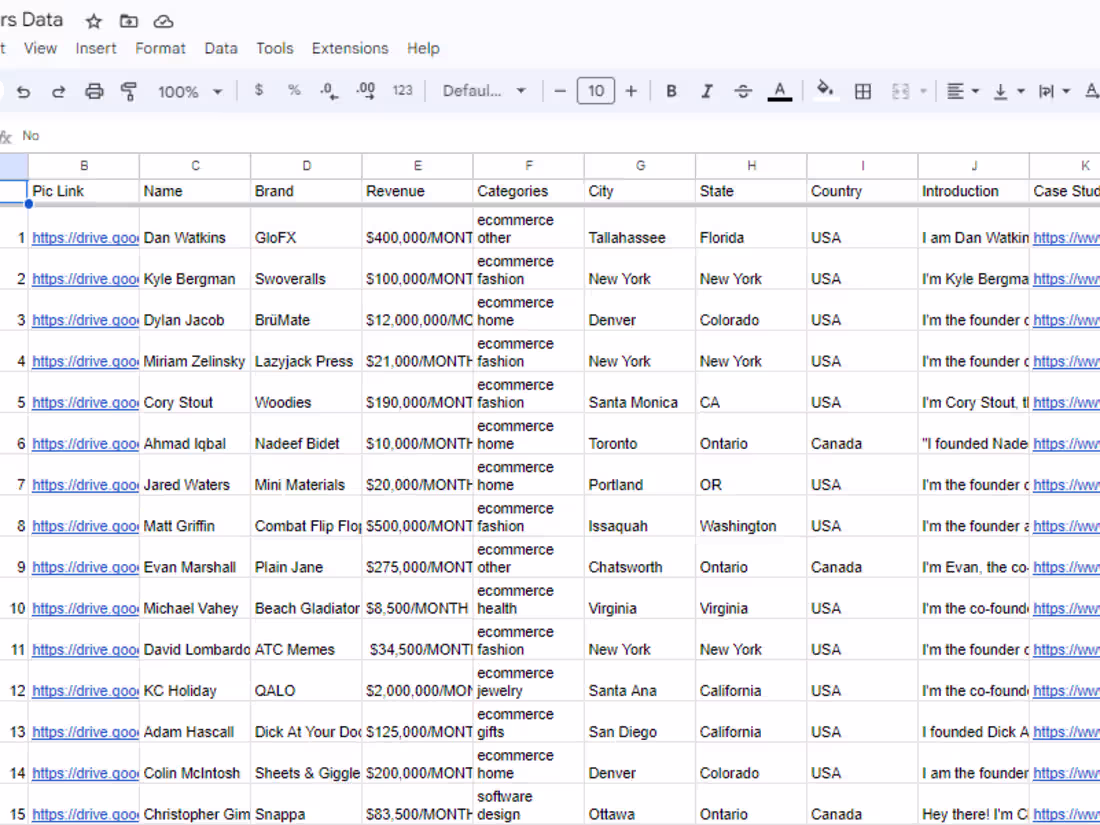1100x825 pixels.
Task: Select the font size input field
Action: click(x=596, y=91)
